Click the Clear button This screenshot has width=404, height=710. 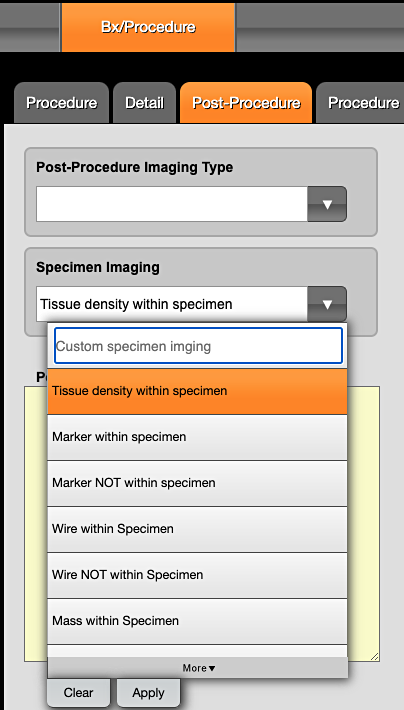click(78, 693)
